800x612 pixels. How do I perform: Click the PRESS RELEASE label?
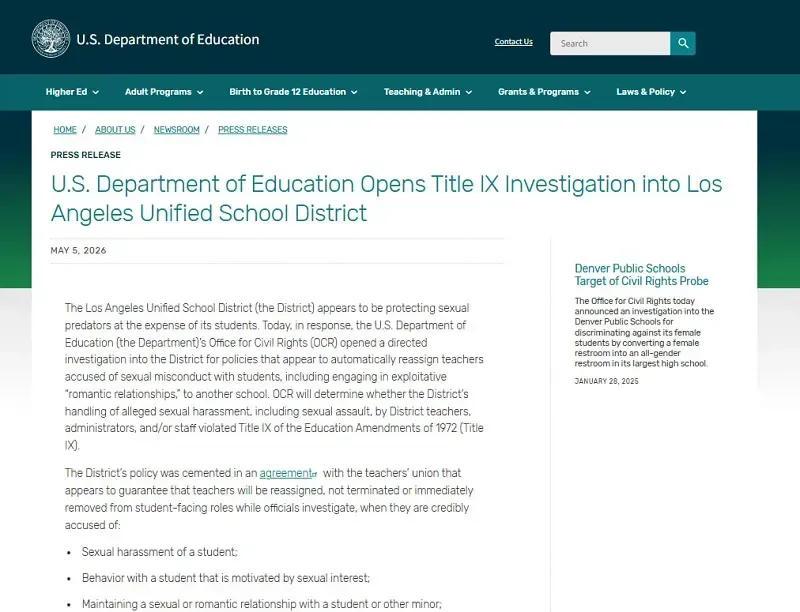[86, 155]
